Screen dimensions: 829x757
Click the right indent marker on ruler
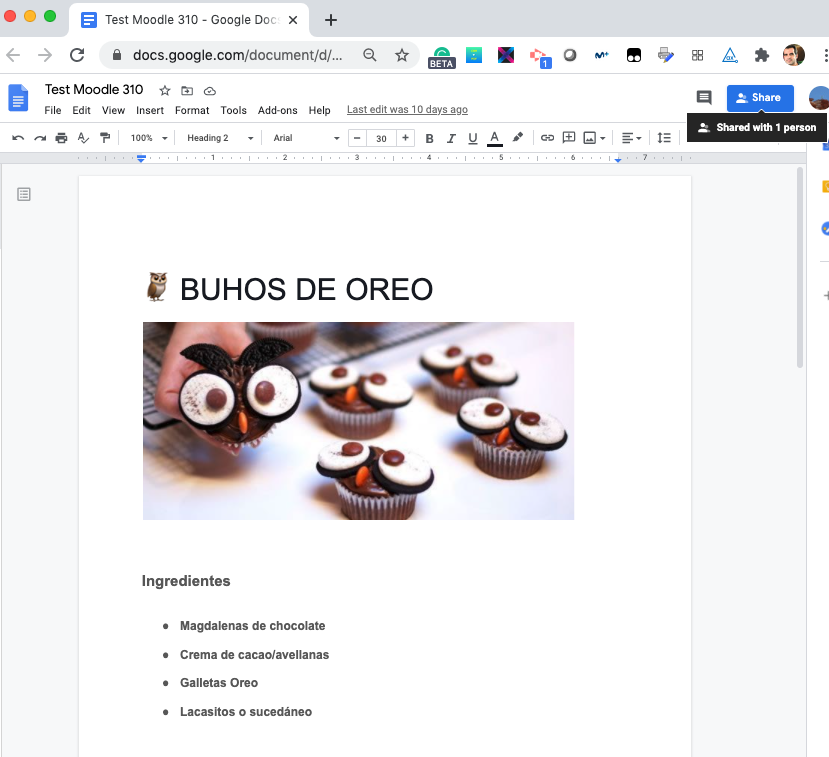(618, 159)
